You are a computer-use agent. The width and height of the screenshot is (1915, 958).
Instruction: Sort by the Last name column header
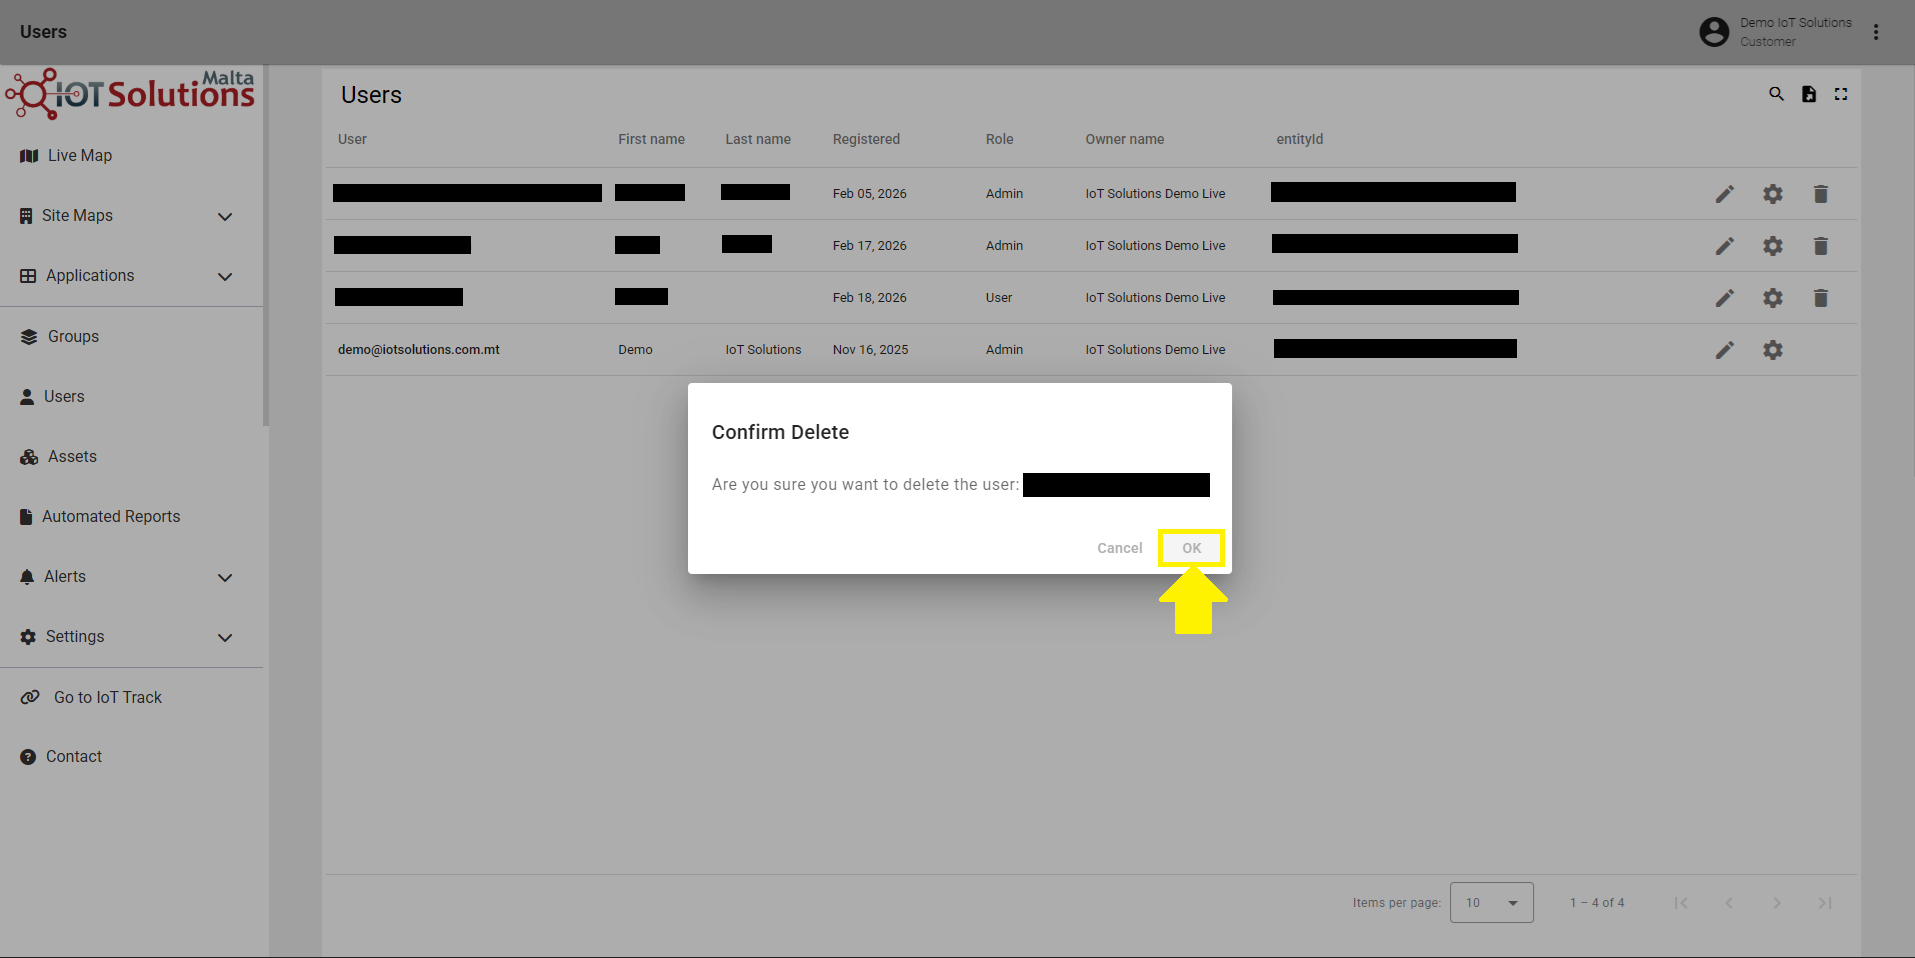[758, 139]
